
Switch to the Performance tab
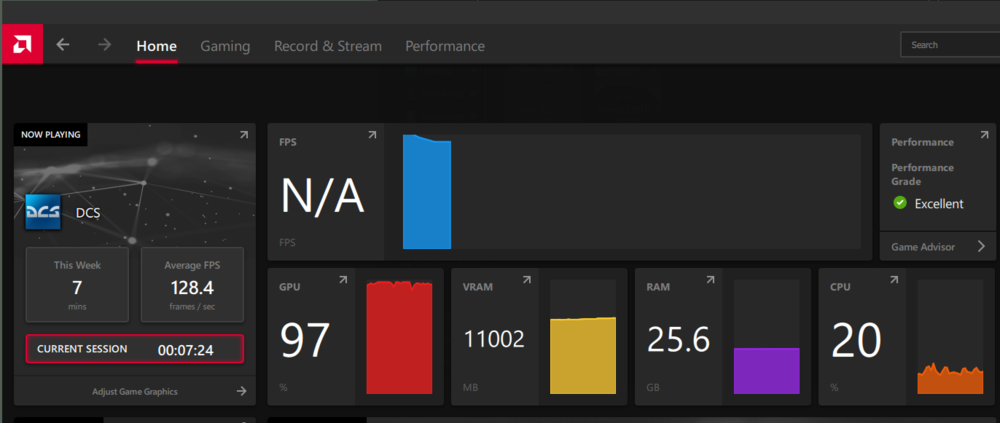click(445, 46)
